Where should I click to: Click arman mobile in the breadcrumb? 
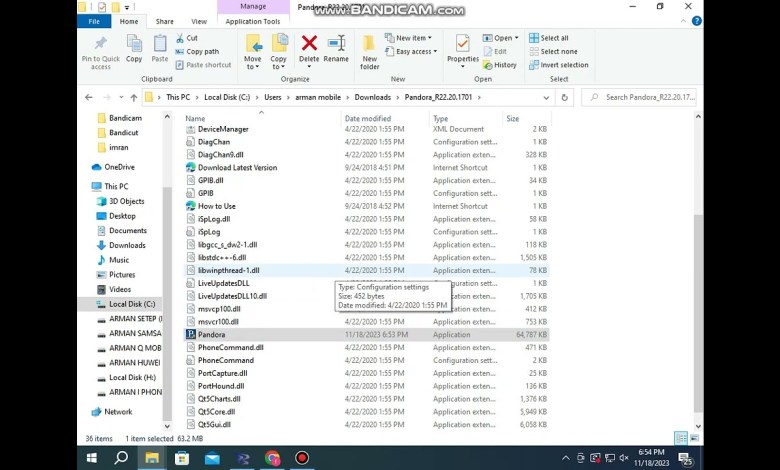318,97
